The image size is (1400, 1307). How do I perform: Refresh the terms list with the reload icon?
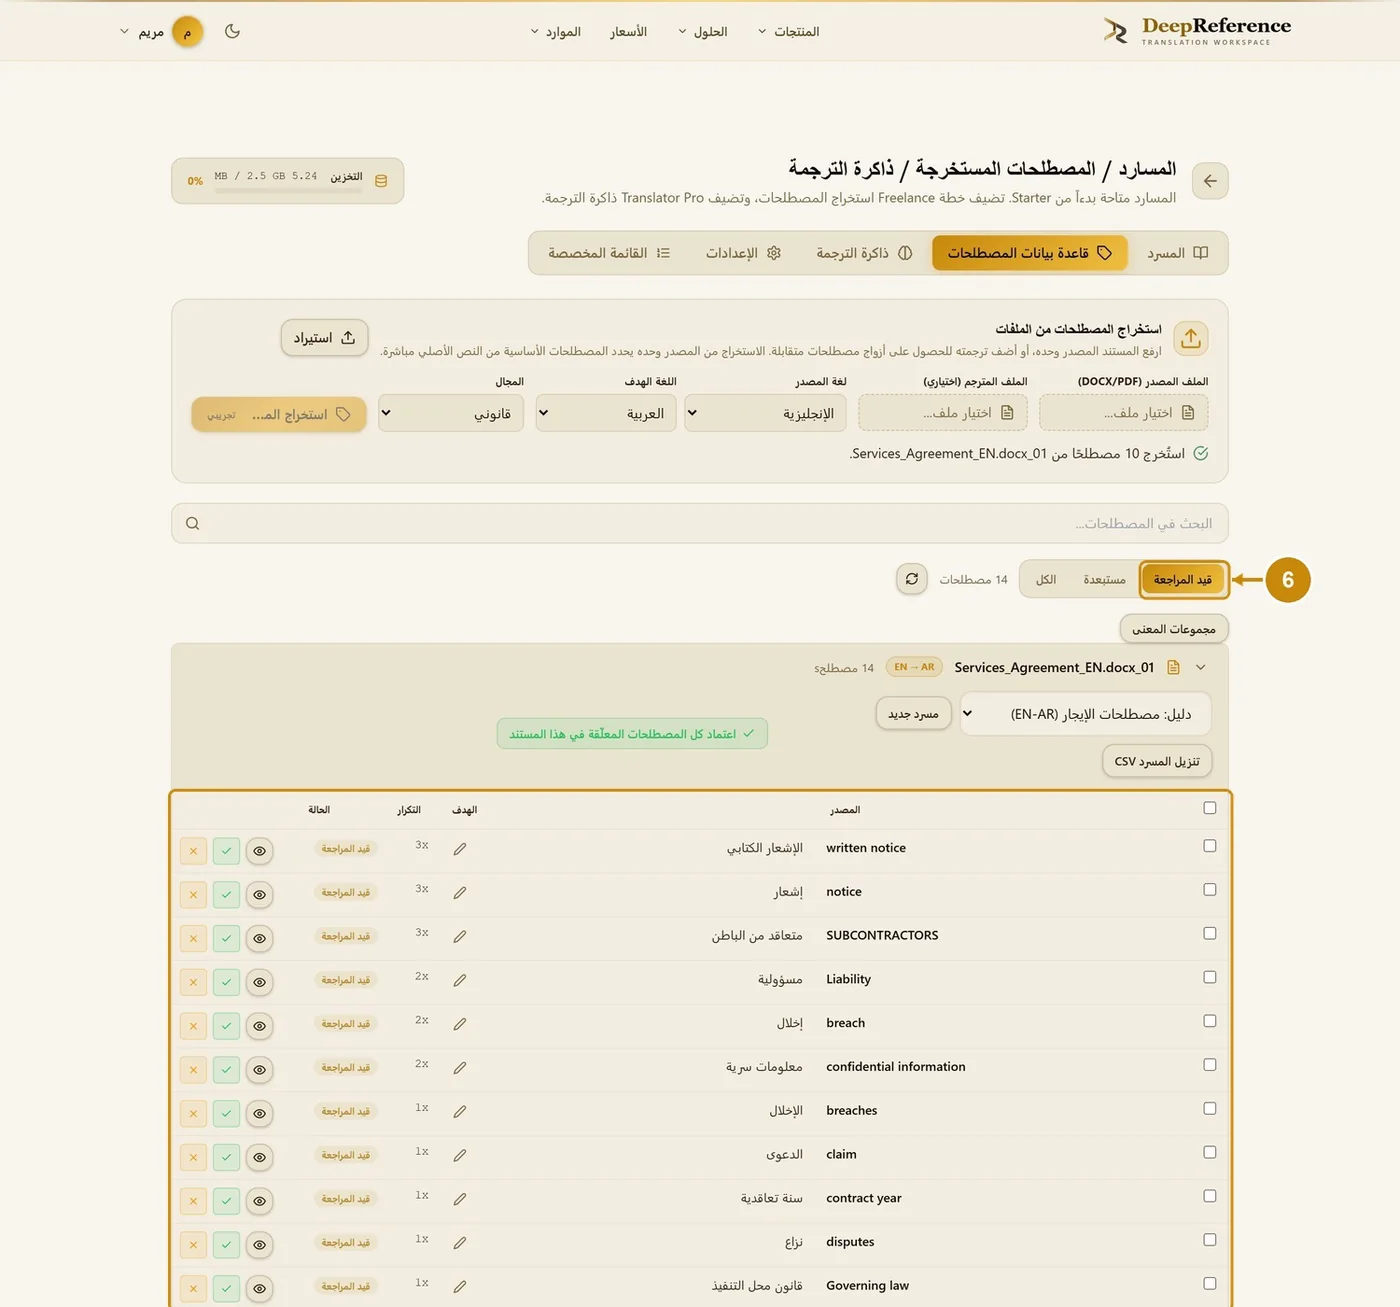[912, 579]
